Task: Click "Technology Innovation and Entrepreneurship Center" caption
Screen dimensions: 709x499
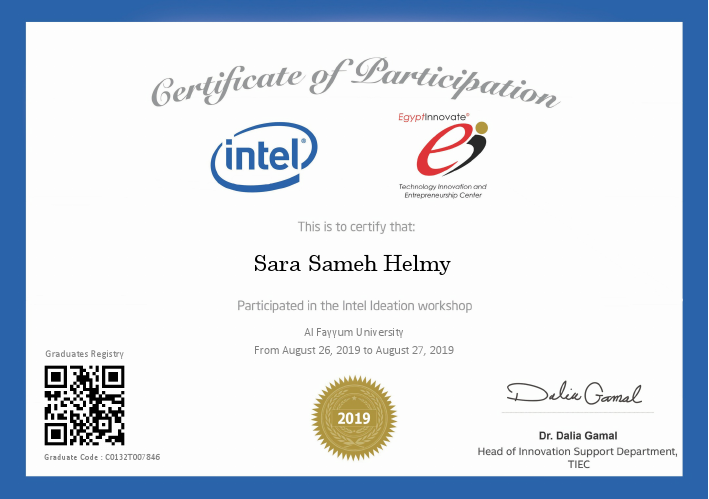Action: pos(443,191)
